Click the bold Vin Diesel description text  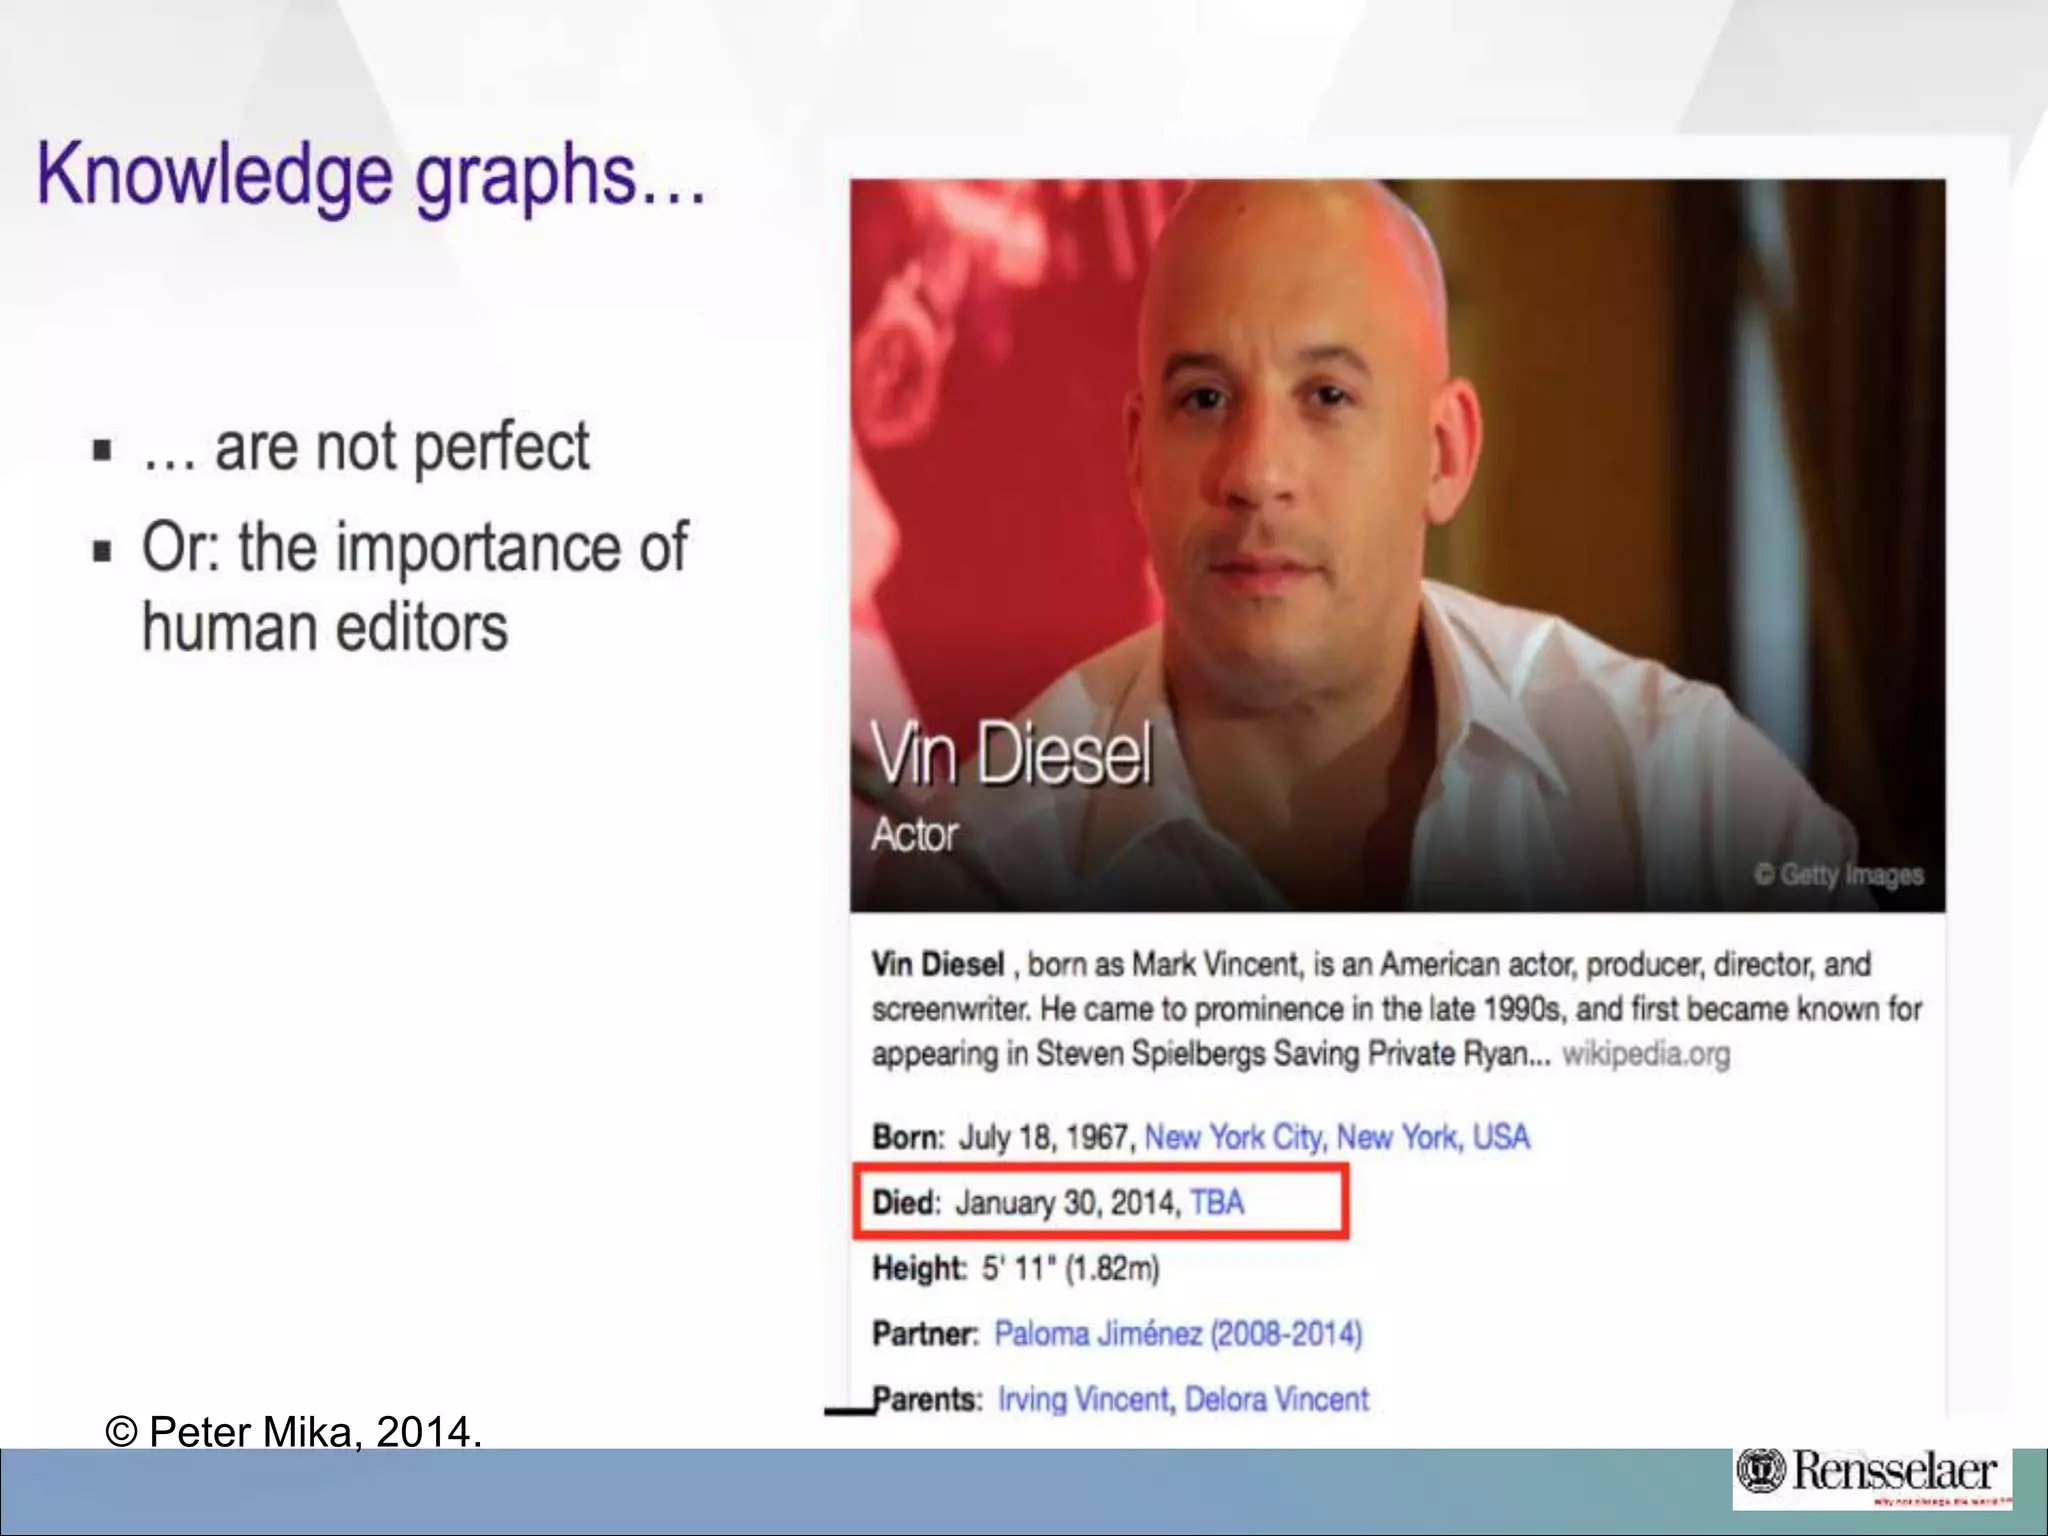point(938,964)
